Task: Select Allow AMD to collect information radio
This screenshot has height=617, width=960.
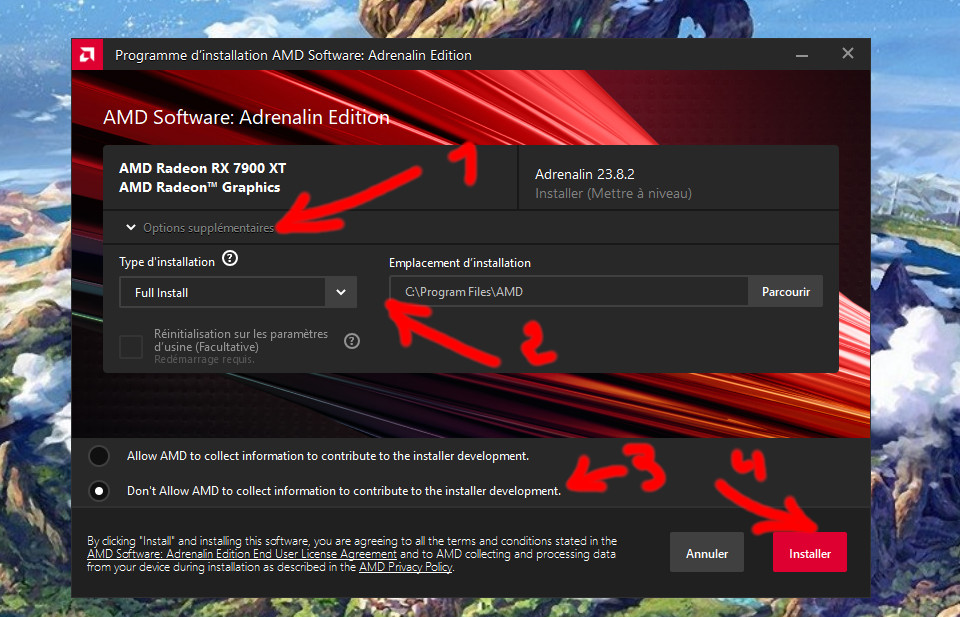Action: click(99, 456)
